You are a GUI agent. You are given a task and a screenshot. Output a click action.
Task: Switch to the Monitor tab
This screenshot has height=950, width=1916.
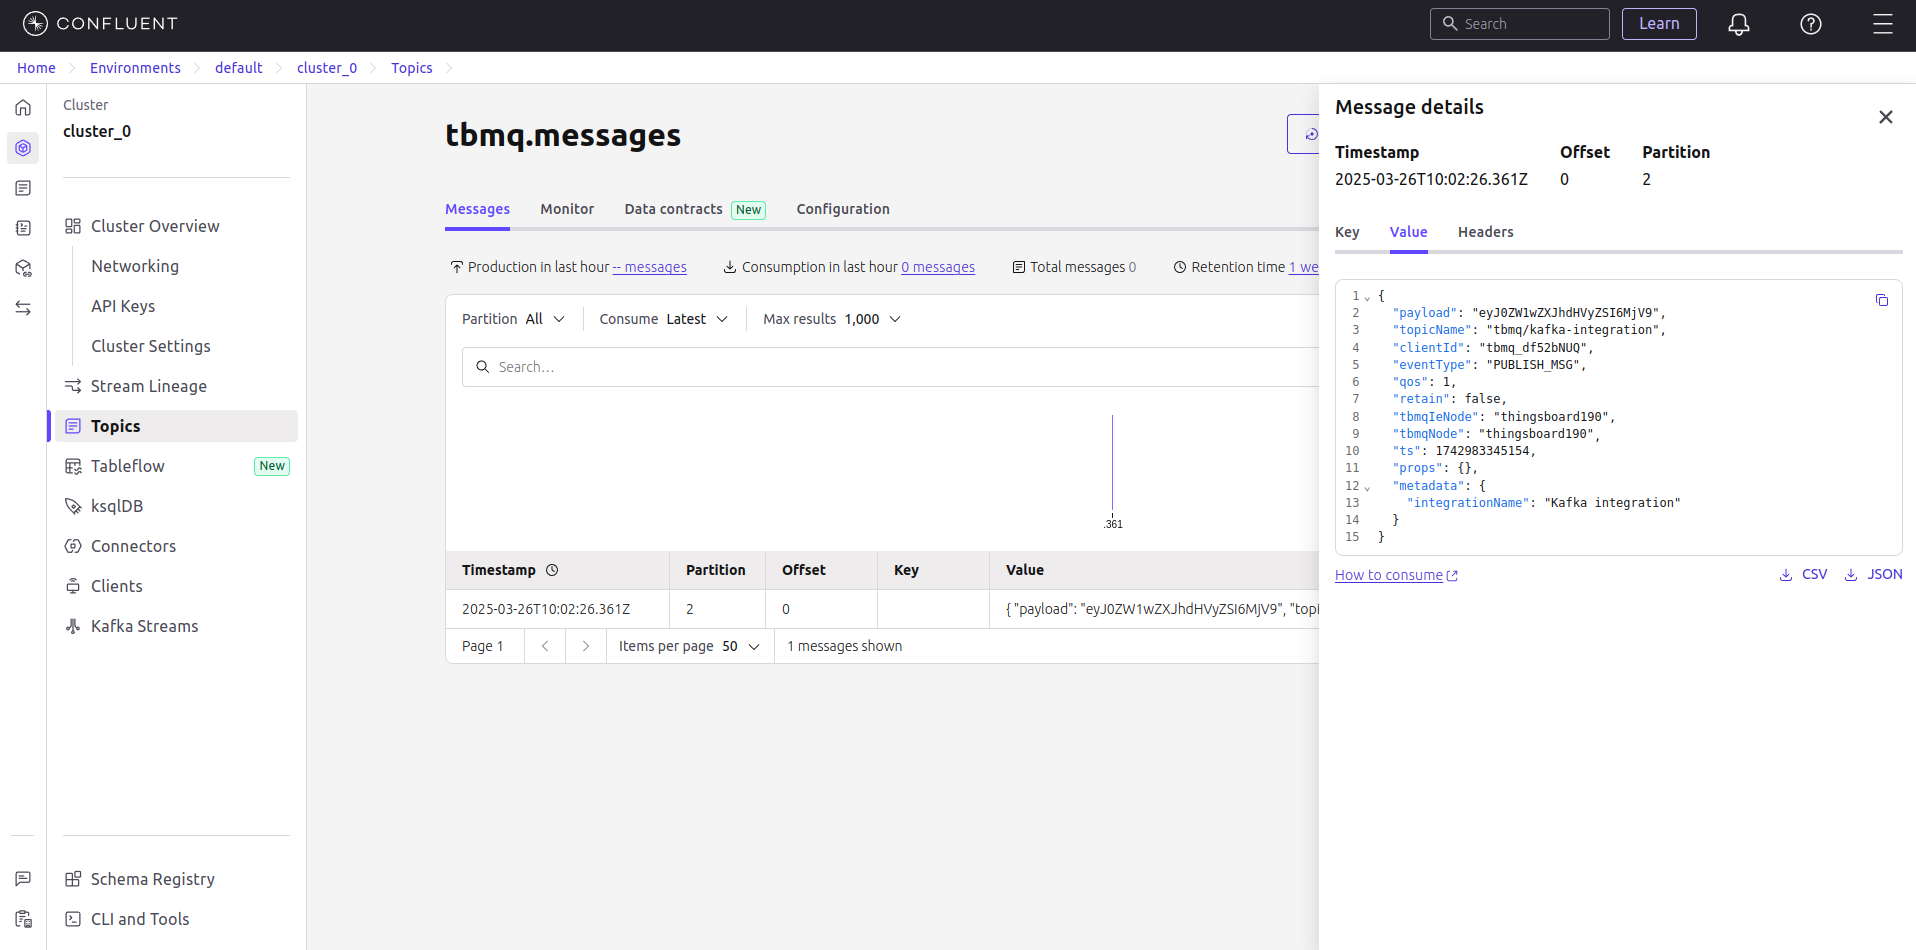[567, 209]
